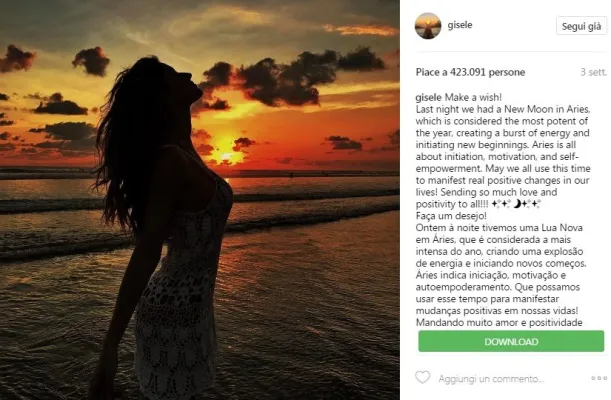
Task: Click the sparkle emojis after 'to all!!!!'
Action: point(501,204)
